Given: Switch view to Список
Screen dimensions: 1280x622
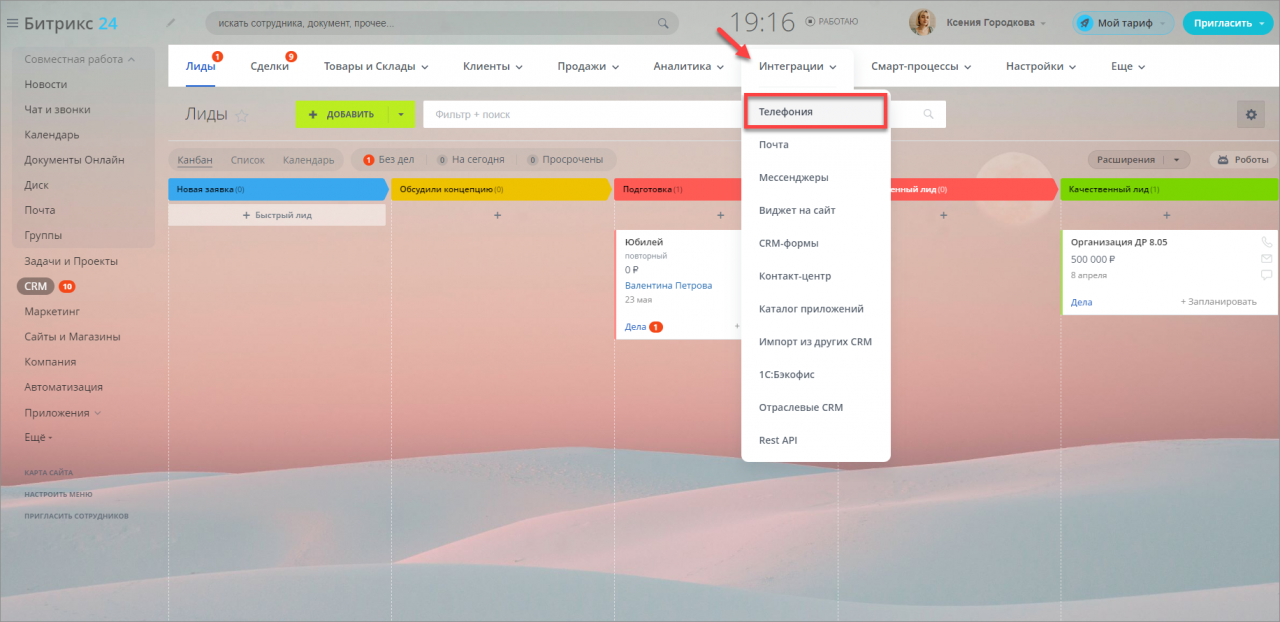Looking at the screenshot, I should (247, 160).
